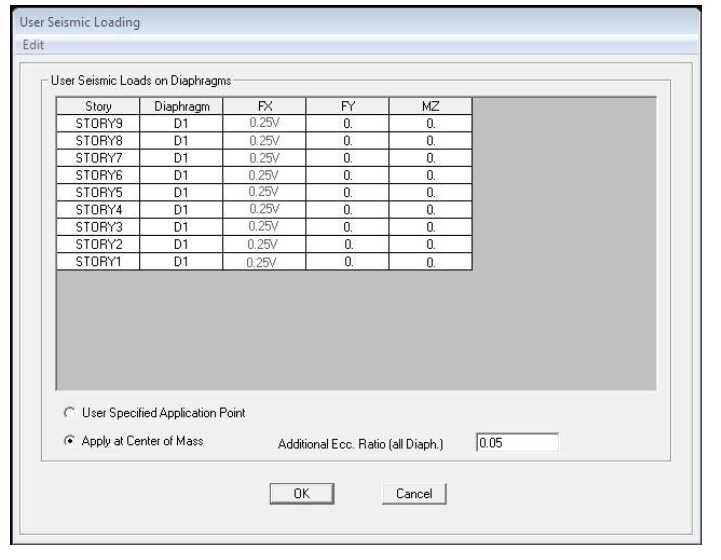Viewport: 721px width, 560px height.
Task: Select the STORY5 row label
Action: click(98, 192)
